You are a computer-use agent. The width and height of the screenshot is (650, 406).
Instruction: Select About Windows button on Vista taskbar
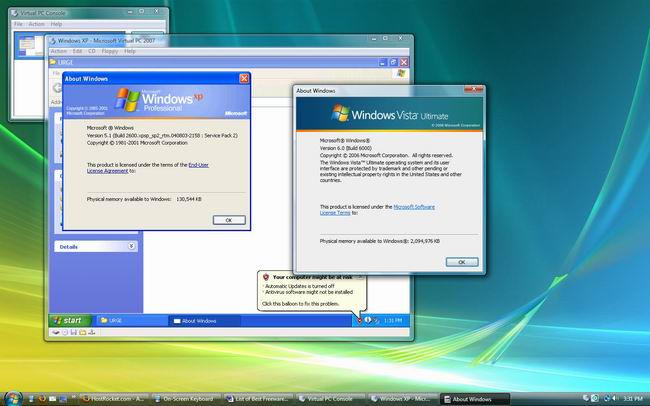(474, 399)
